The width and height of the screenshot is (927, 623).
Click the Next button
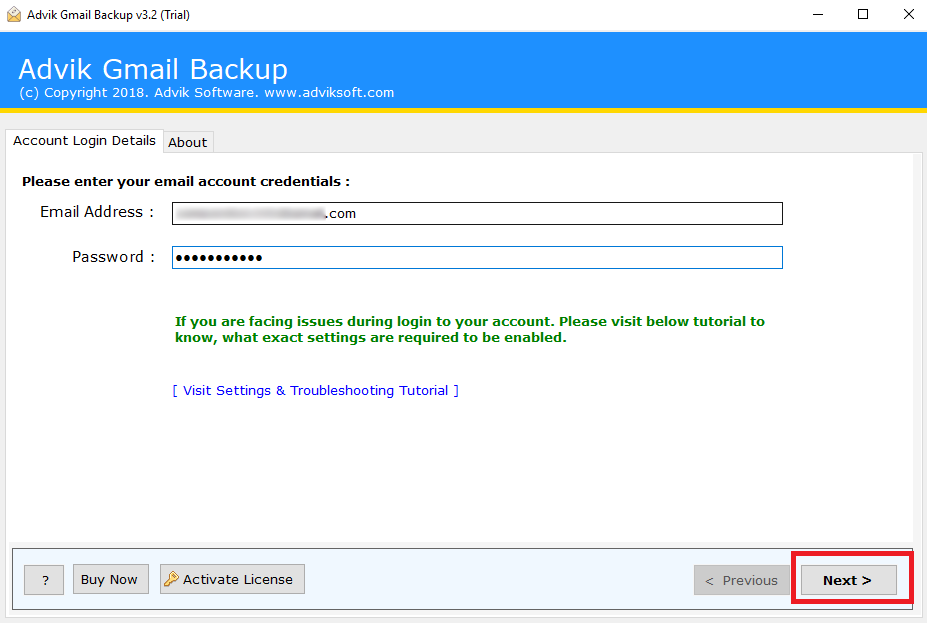pyautogui.click(x=848, y=580)
